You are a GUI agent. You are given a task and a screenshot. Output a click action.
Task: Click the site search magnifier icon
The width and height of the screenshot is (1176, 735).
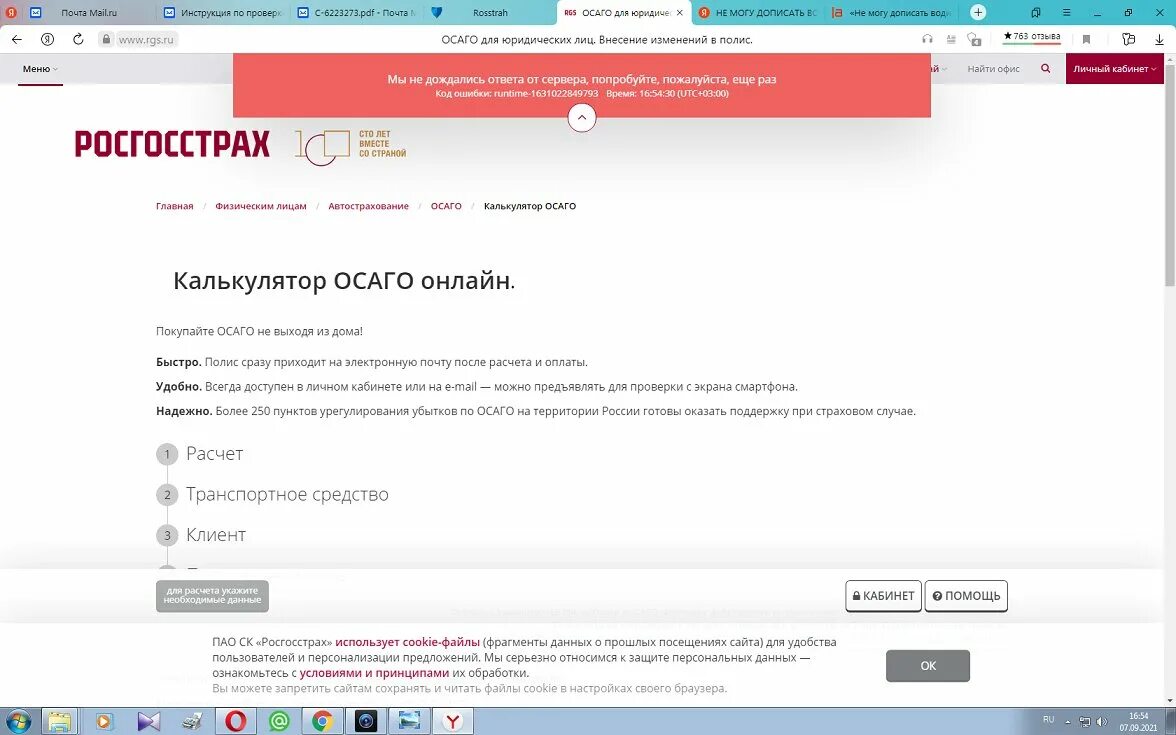1046,69
